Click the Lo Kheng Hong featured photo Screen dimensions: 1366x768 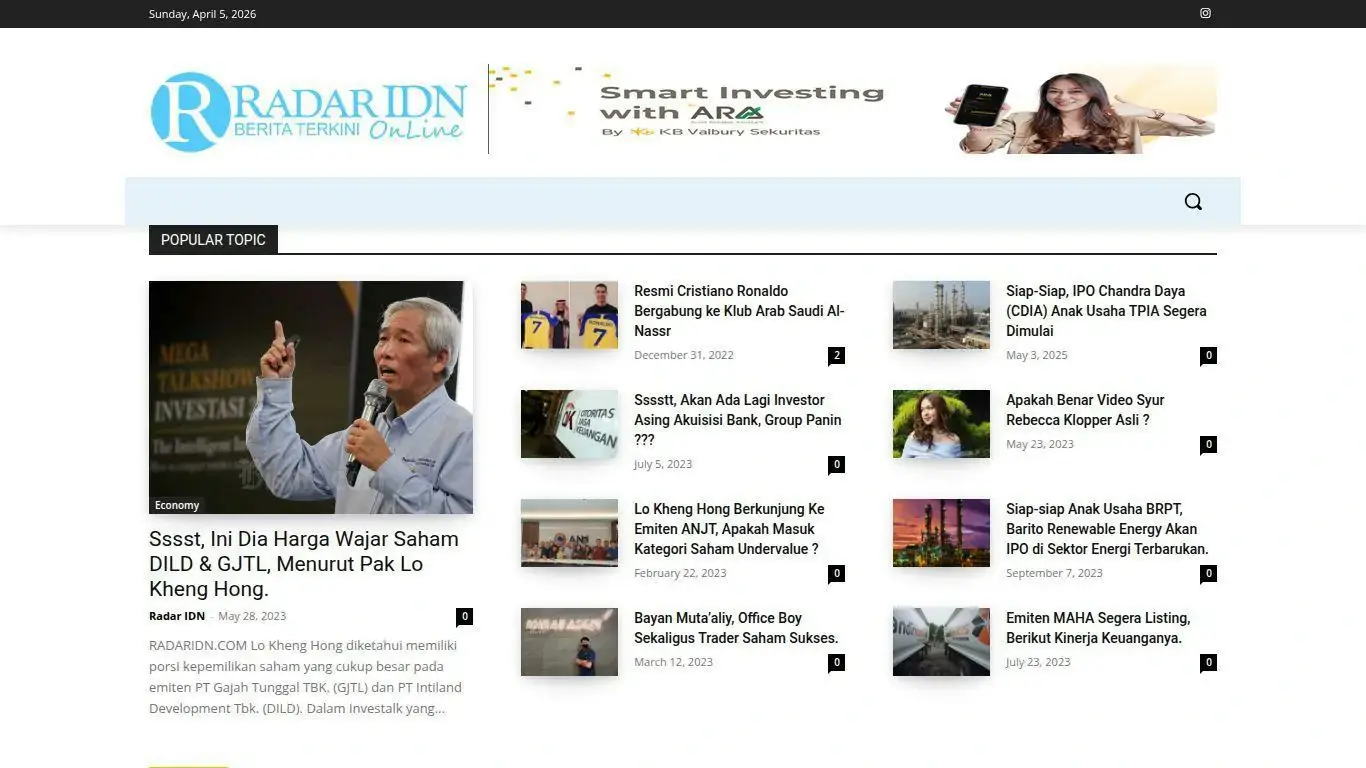tap(310, 396)
